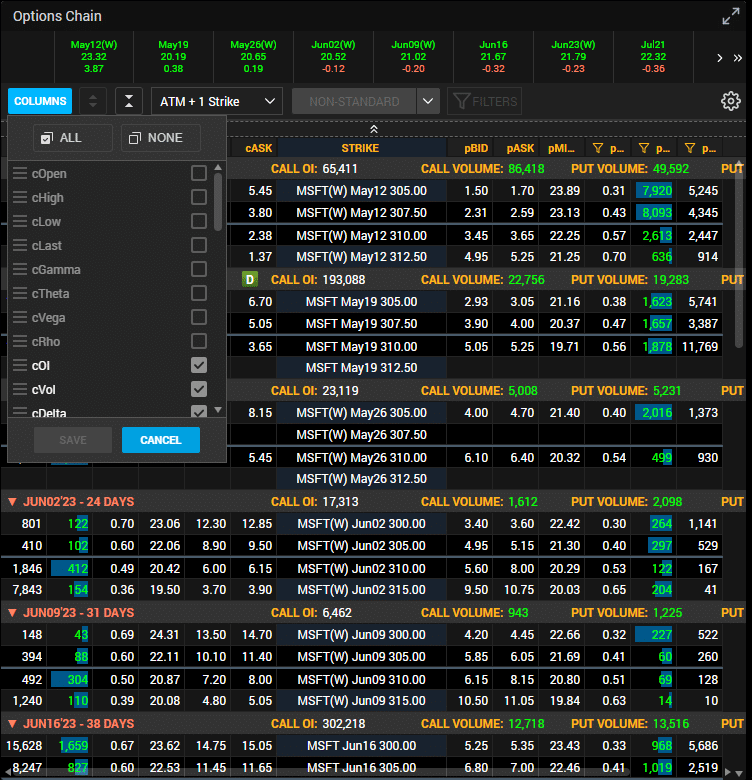The image size is (752, 780).
Task: Check the cTheta column box
Action: pos(199,293)
